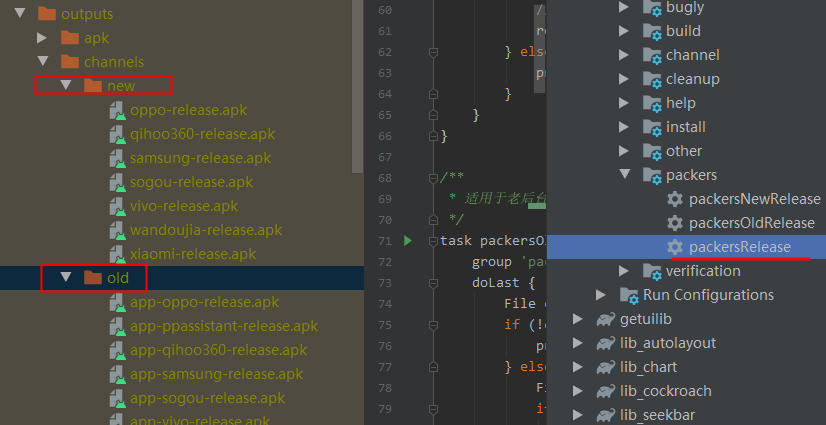Click the app-ppassistant-release.apk file icon
826x425 pixels.
click(x=117, y=327)
